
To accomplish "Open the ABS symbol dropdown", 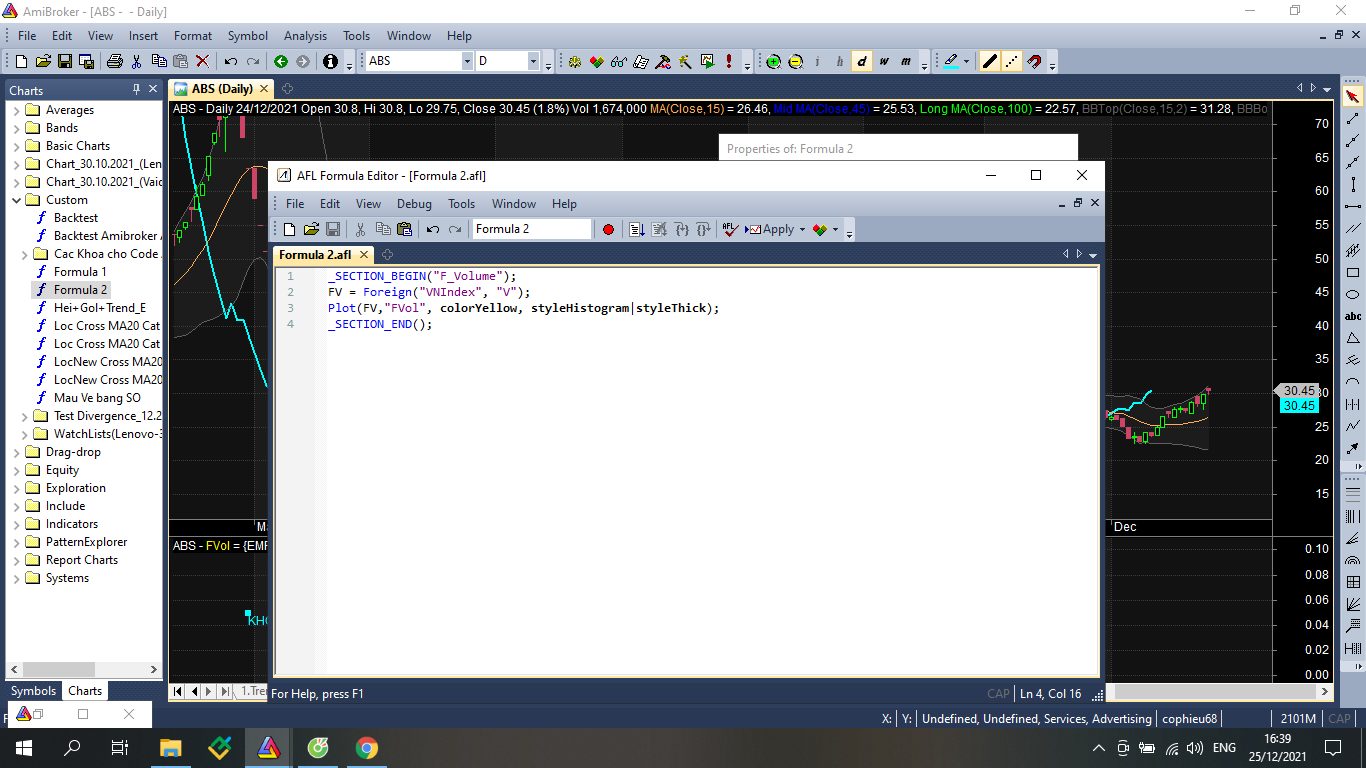I will pyautogui.click(x=467, y=62).
